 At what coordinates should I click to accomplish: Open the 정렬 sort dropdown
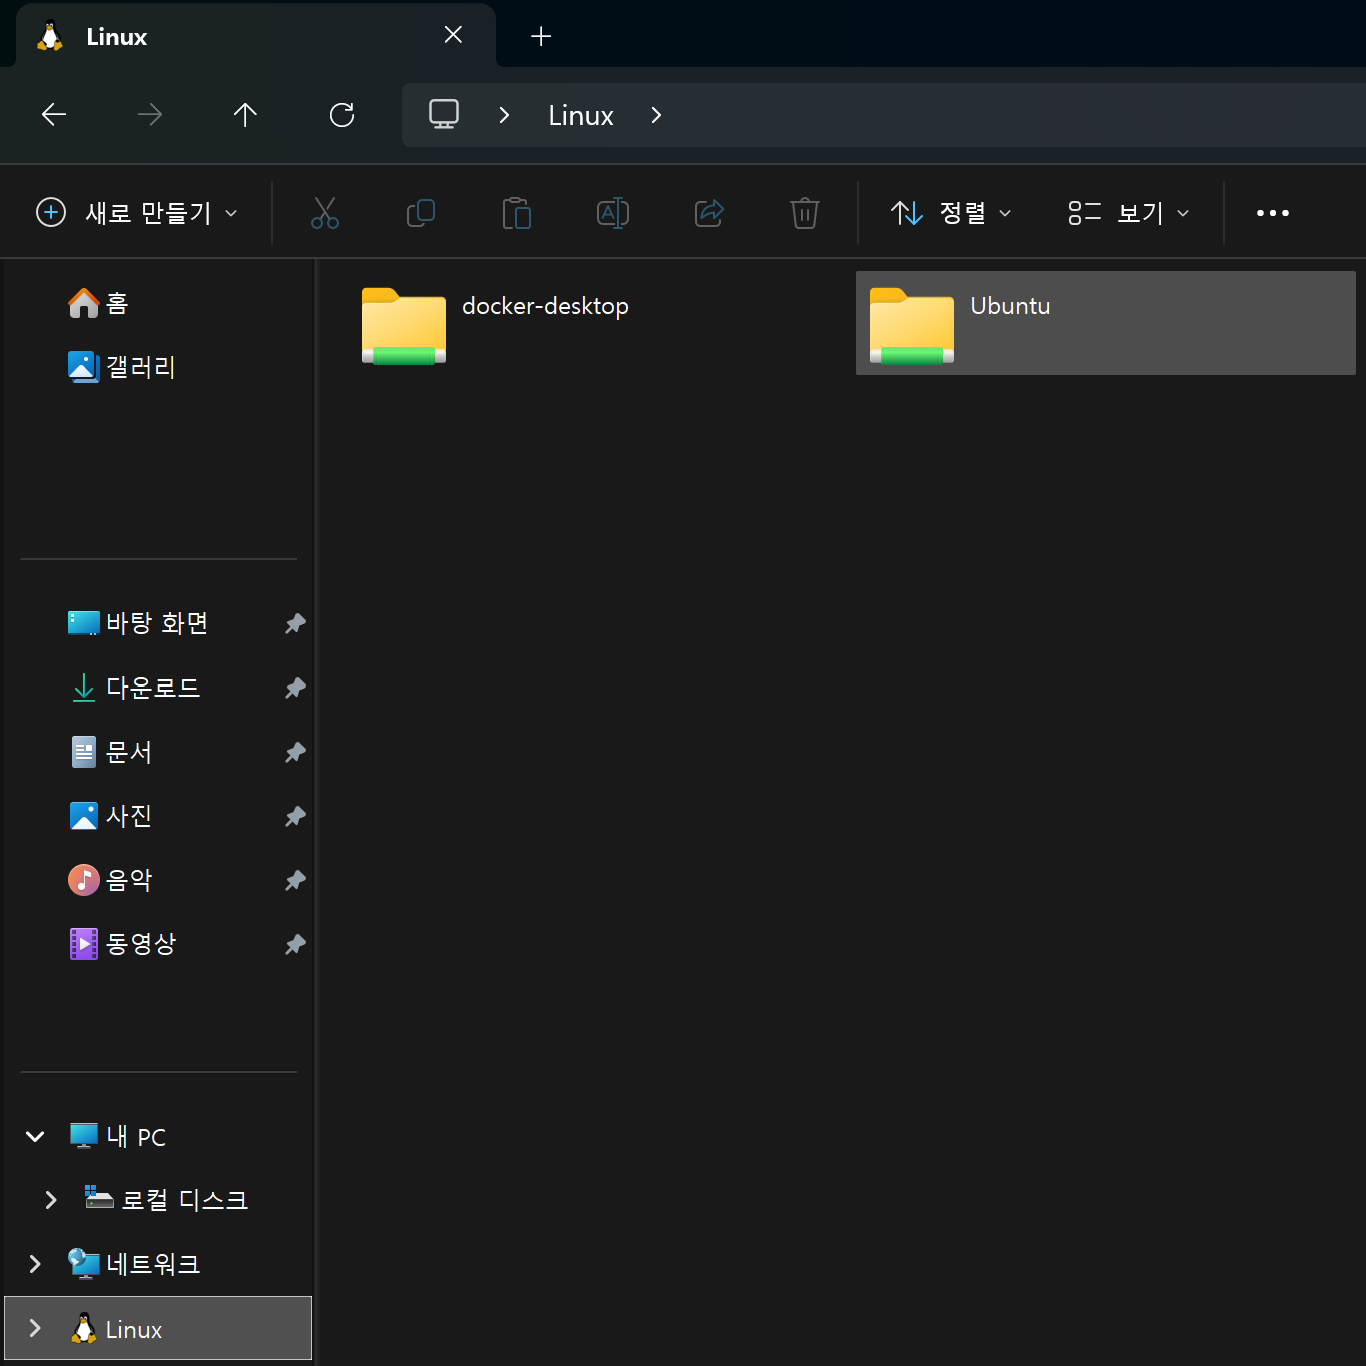point(951,213)
